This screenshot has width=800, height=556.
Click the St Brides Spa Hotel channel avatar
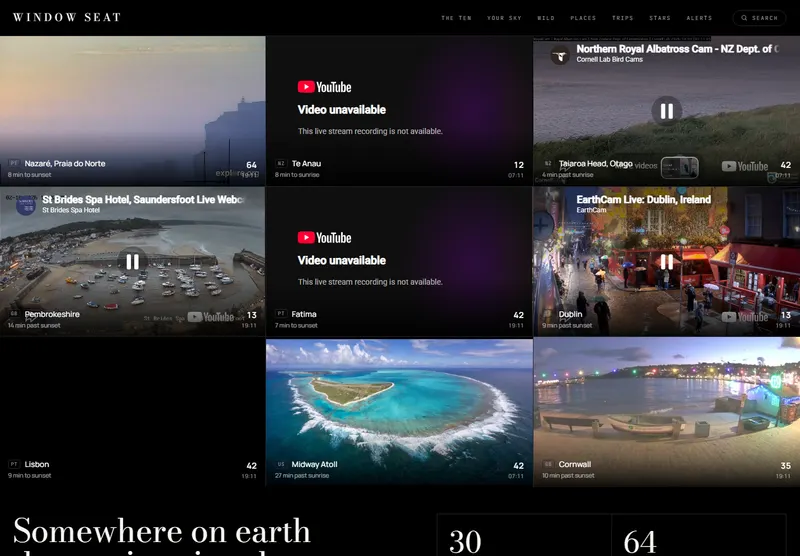26,205
